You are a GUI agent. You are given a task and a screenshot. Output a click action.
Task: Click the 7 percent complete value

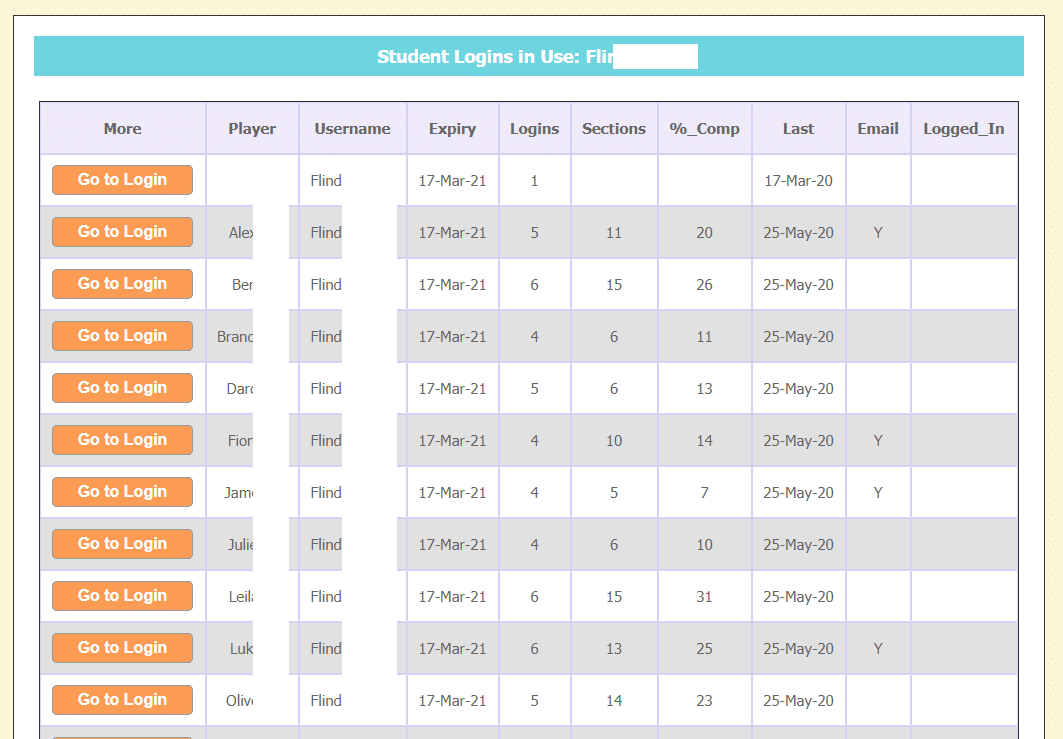point(704,493)
